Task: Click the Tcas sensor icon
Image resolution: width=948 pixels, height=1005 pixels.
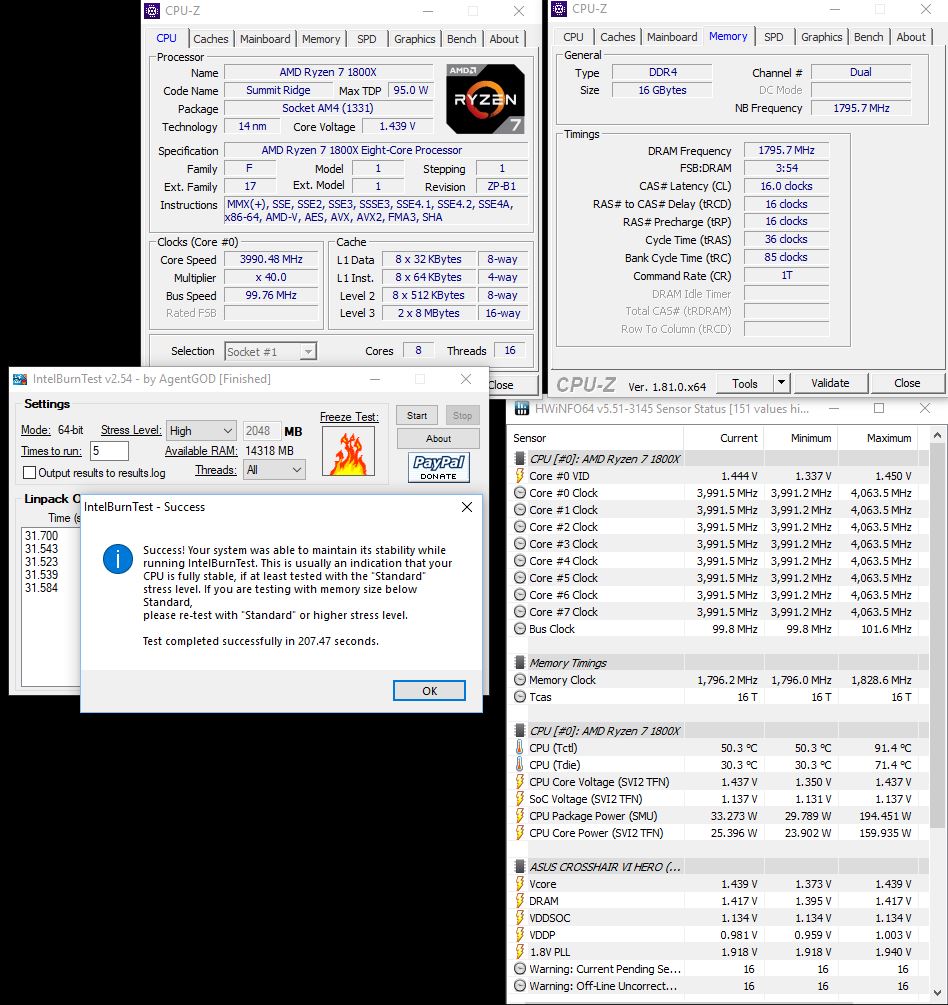Action: (x=520, y=697)
